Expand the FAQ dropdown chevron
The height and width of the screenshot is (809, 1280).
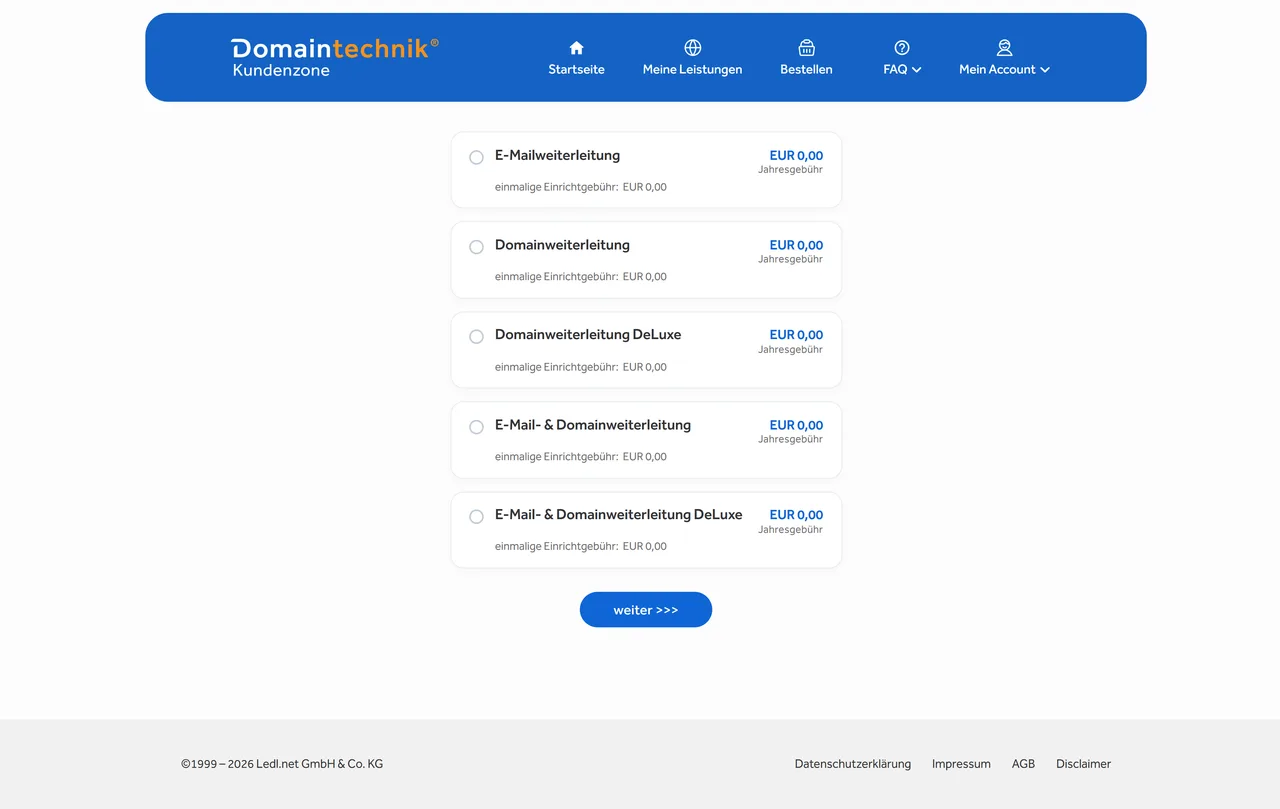pyautogui.click(x=917, y=70)
